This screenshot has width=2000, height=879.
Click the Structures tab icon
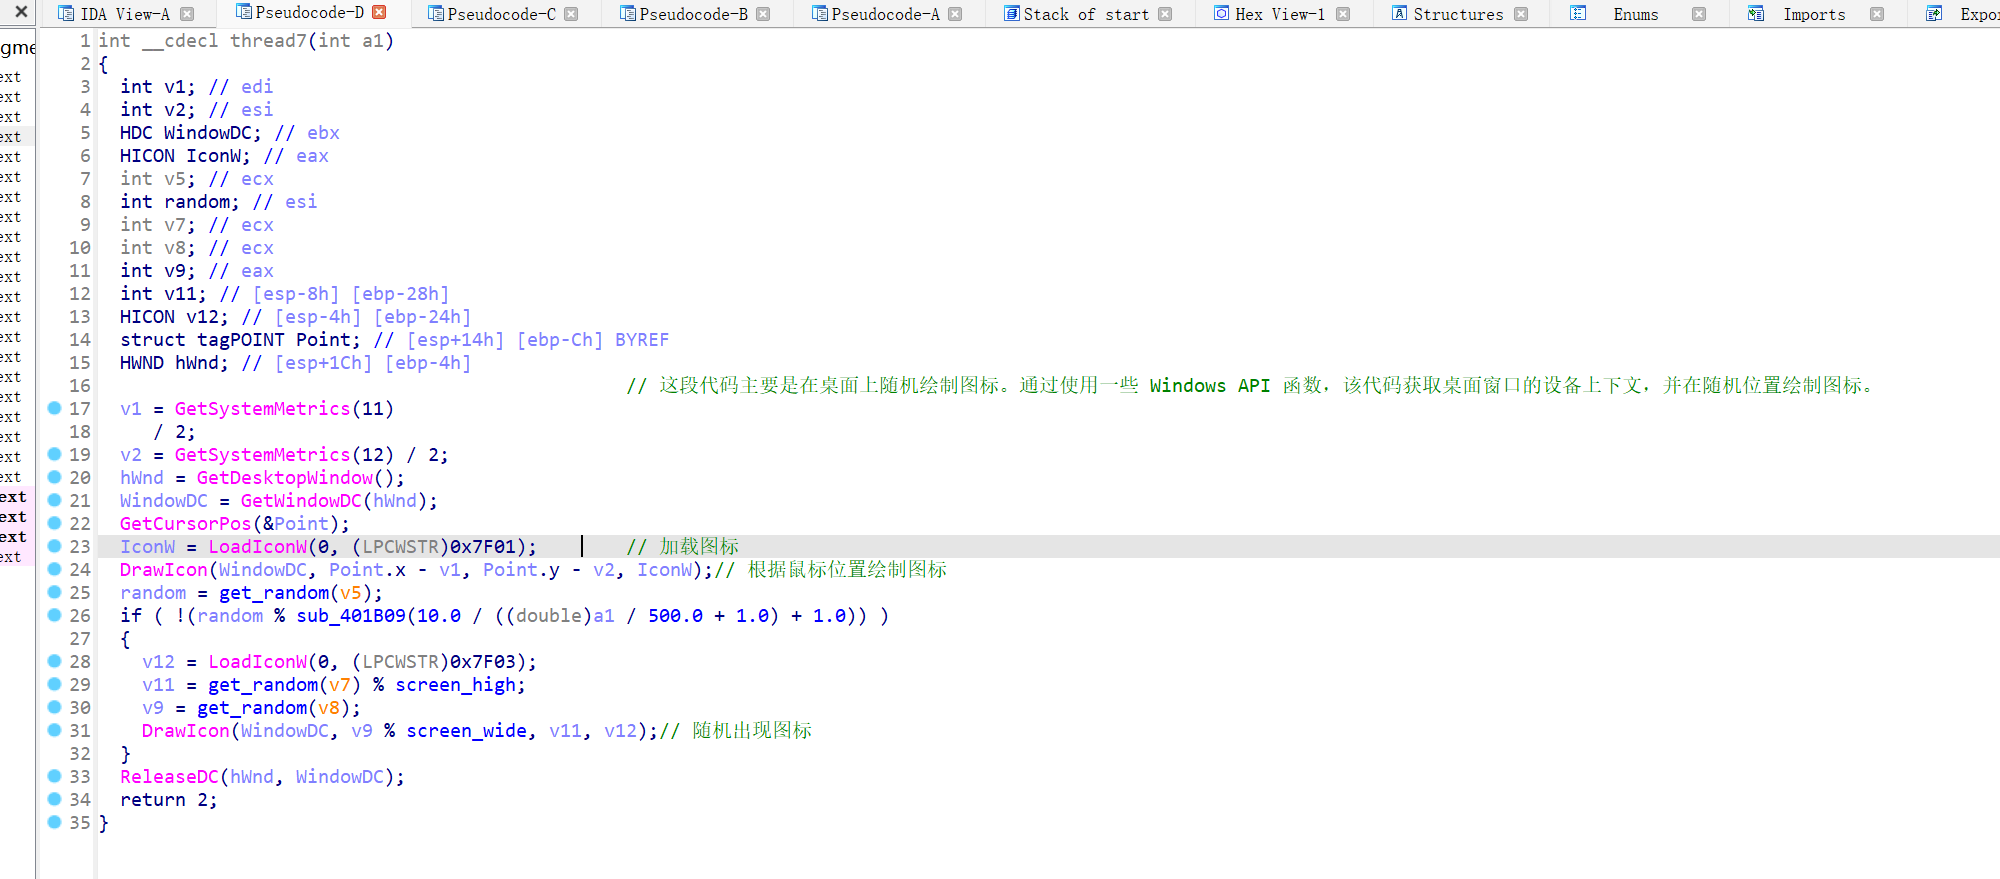coord(1399,14)
